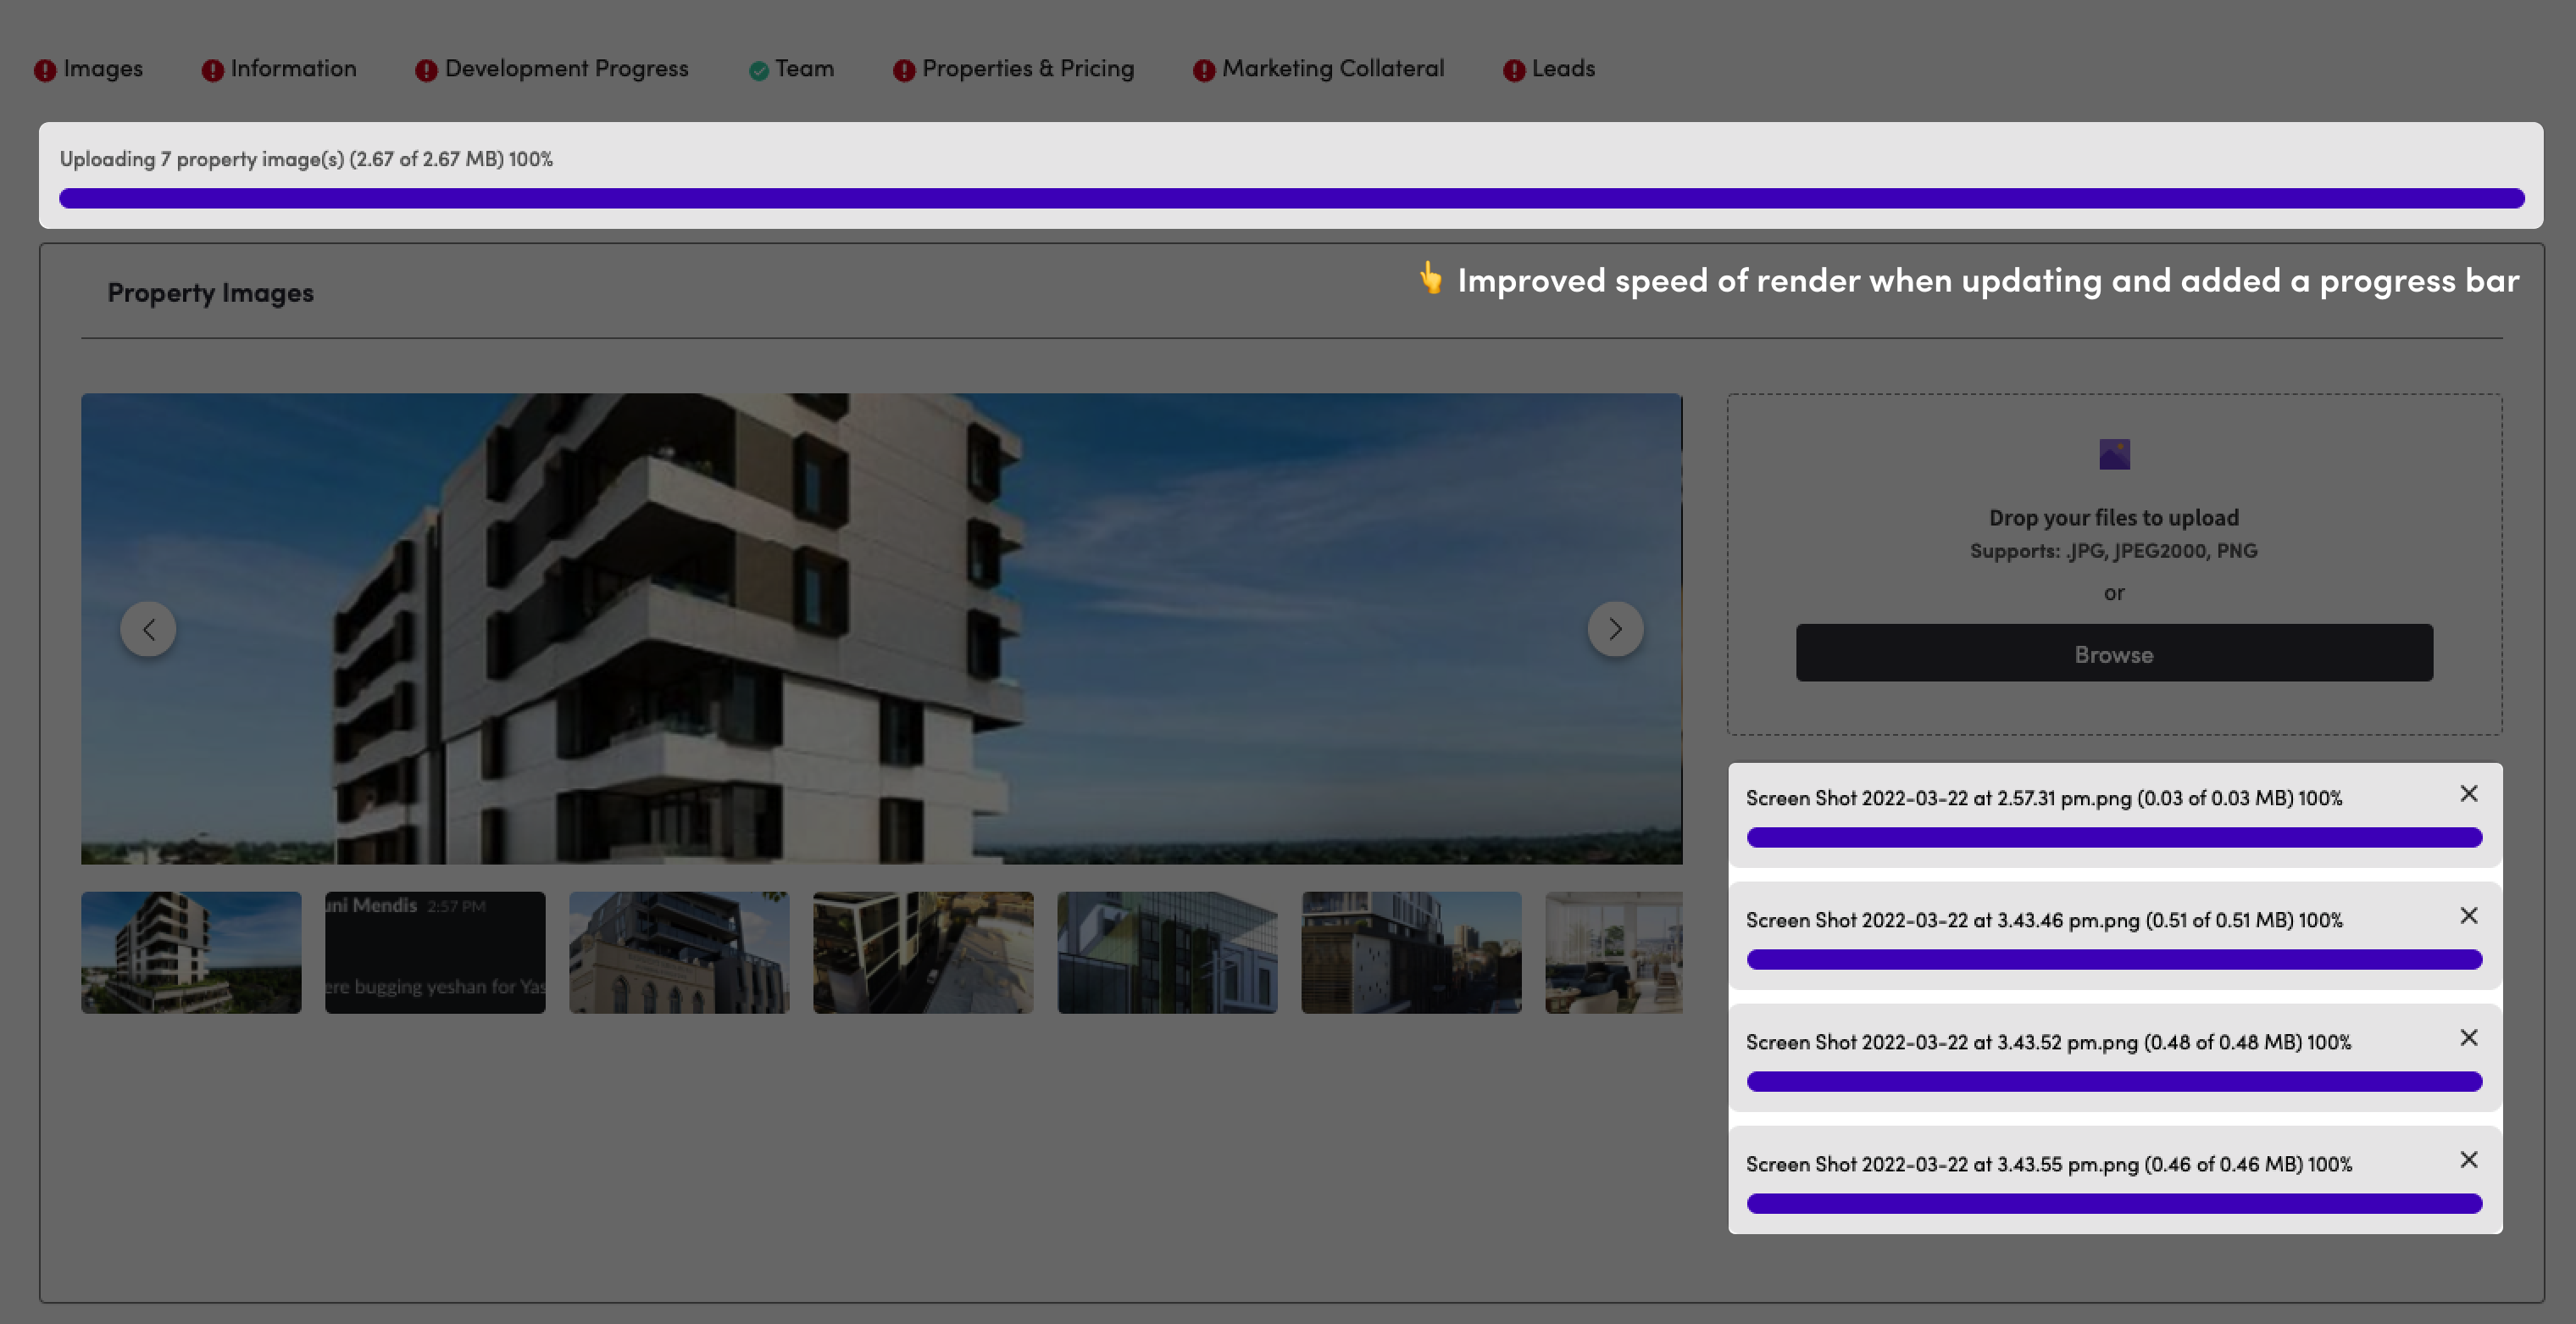This screenshot has width=2576, height=1324.
Task: Remove the 2.57.31 pm screenshot upload
Action: (2468, 793)
